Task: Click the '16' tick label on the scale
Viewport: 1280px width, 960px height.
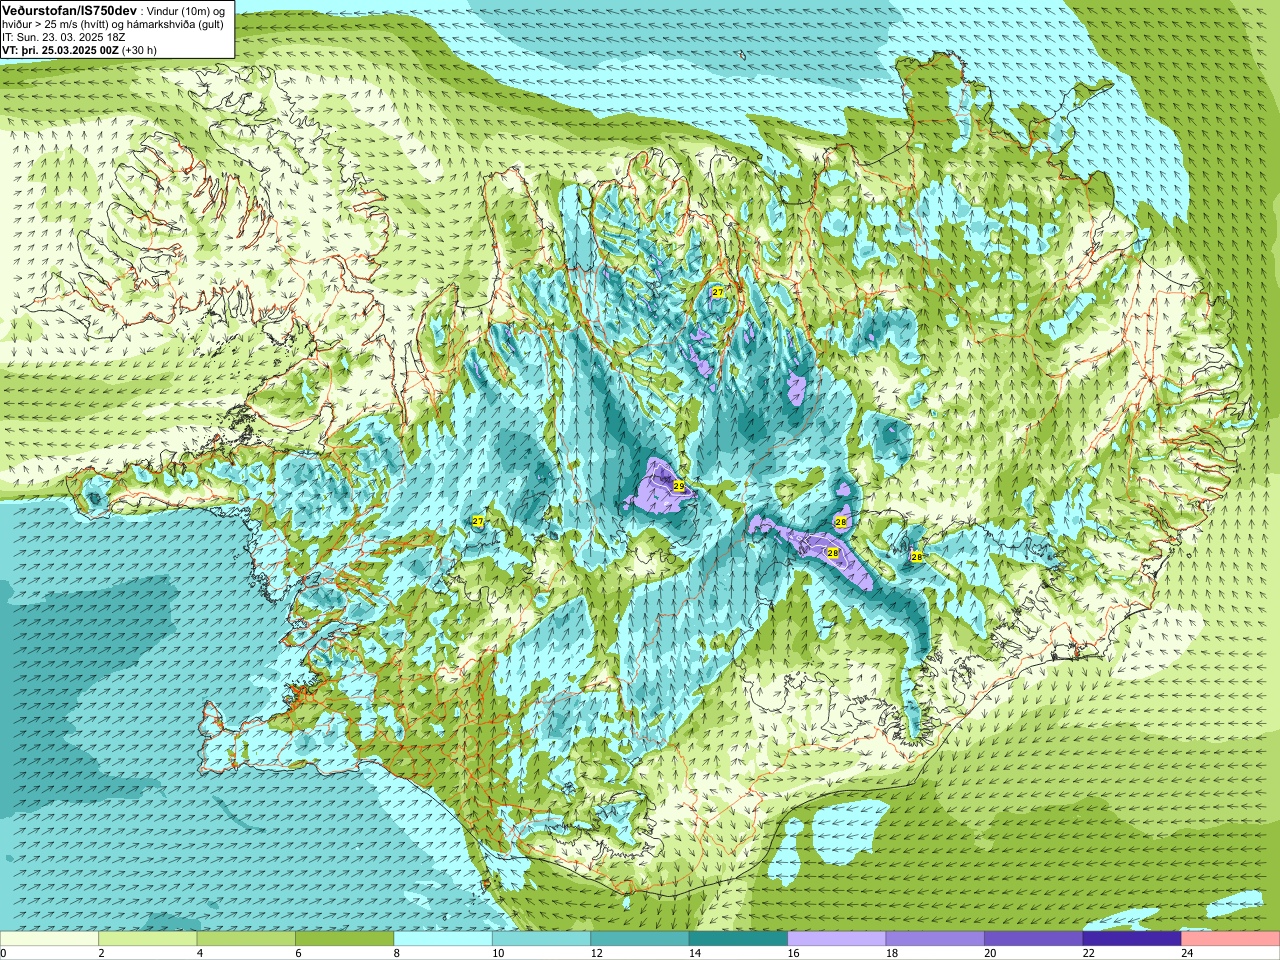Action: click(792, 953)
